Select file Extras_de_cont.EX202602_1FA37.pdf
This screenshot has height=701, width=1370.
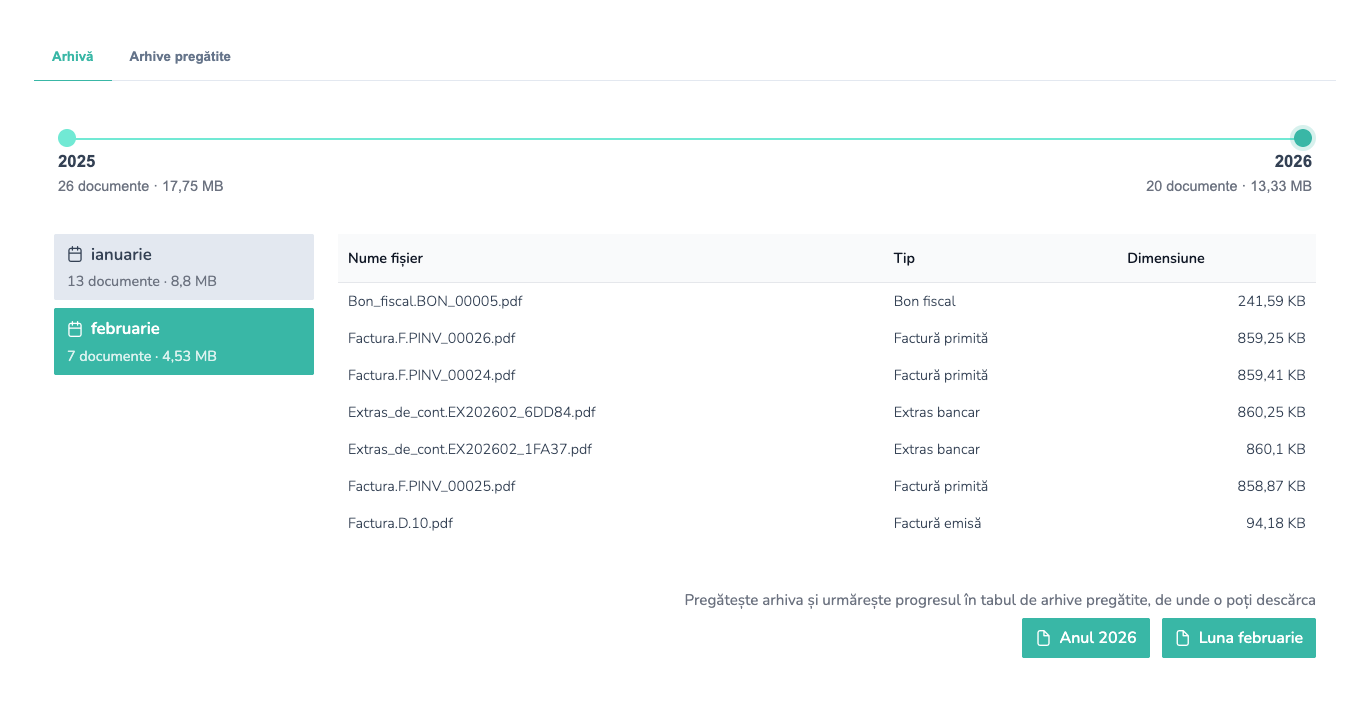coord(469,449)
